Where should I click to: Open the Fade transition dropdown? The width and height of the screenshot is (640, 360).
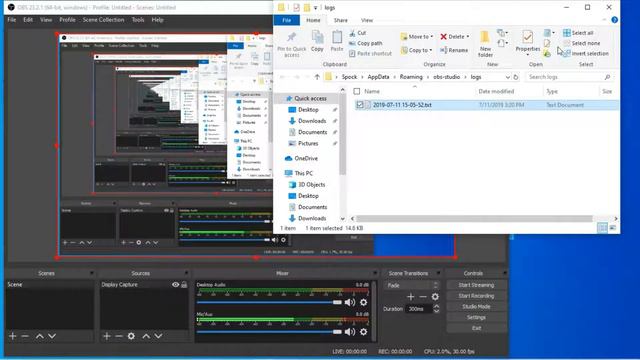tap(411, 285)
